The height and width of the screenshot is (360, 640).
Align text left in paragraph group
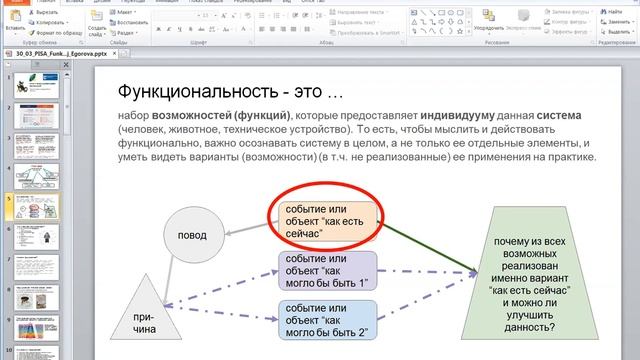[262, 29]
